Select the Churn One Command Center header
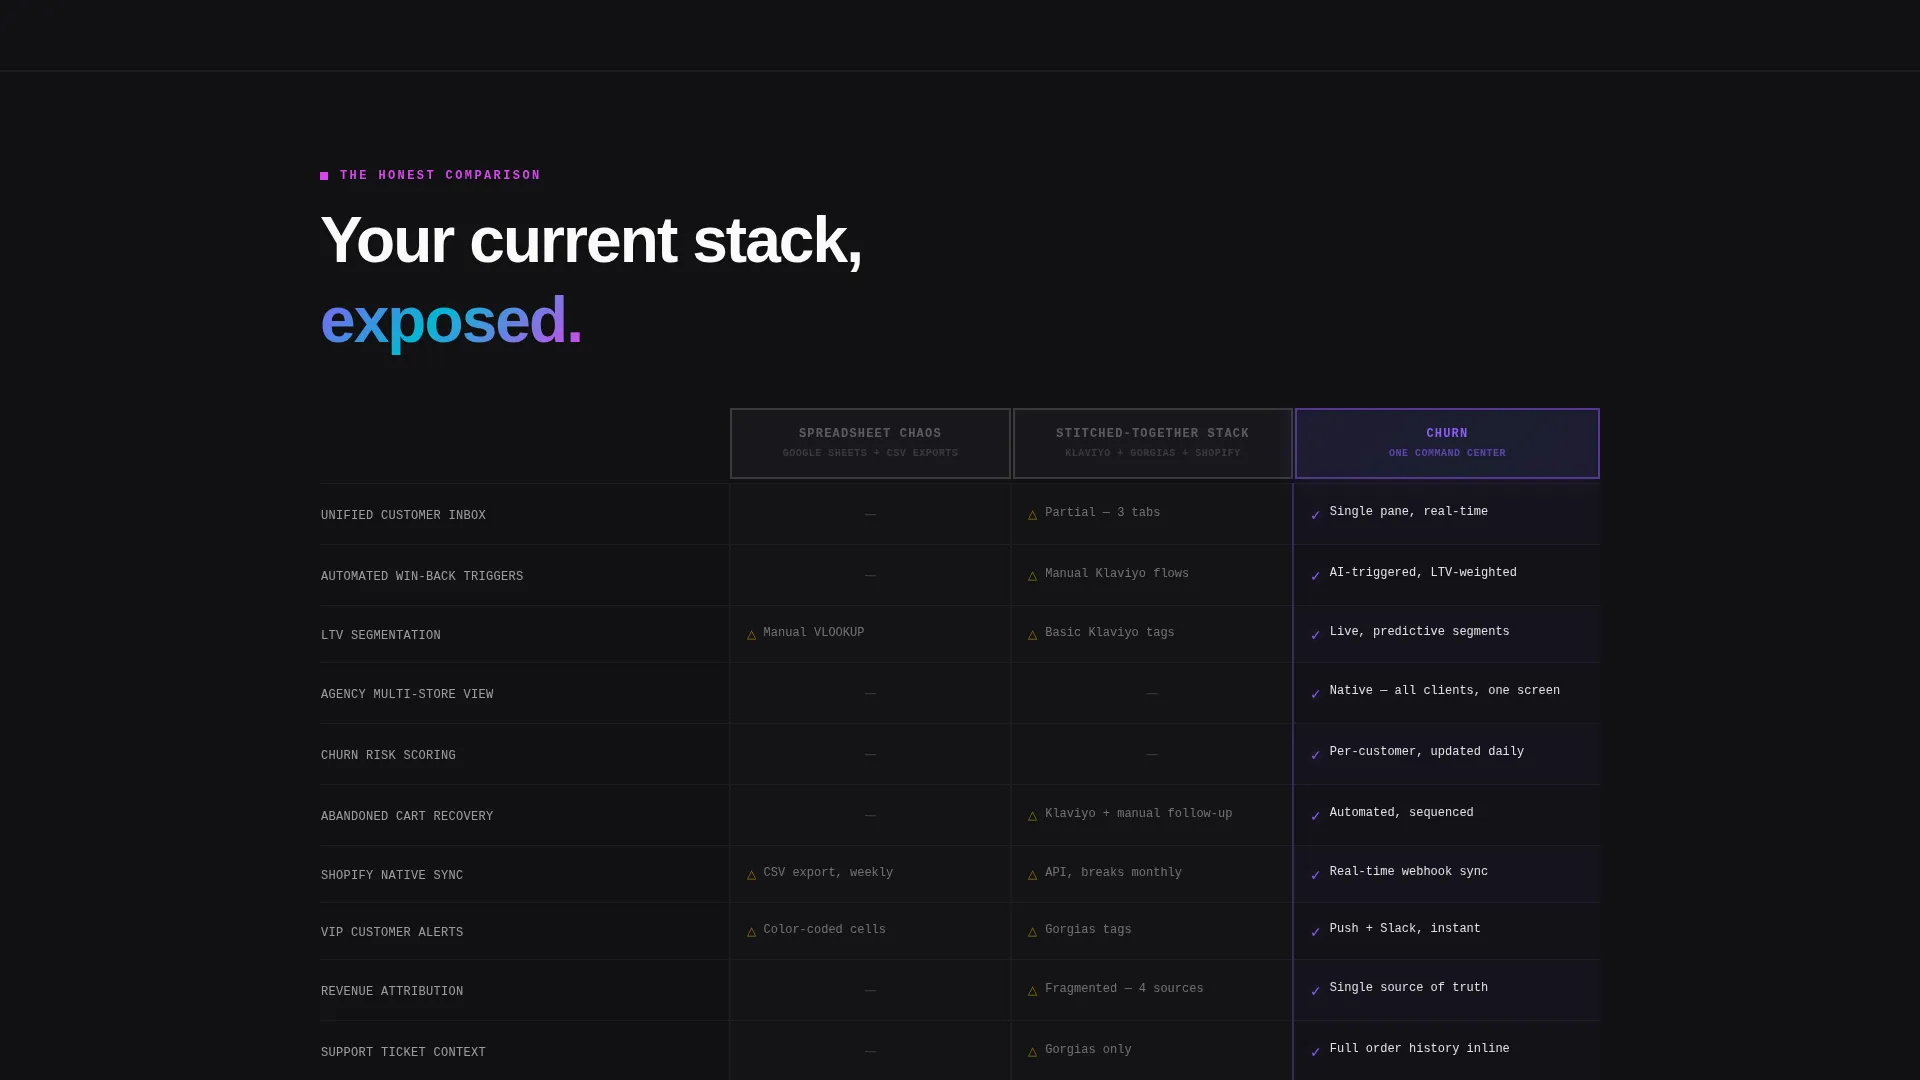This screenshot has height=1080, width=1920. pyautogui.click(x=1447, y=443)
